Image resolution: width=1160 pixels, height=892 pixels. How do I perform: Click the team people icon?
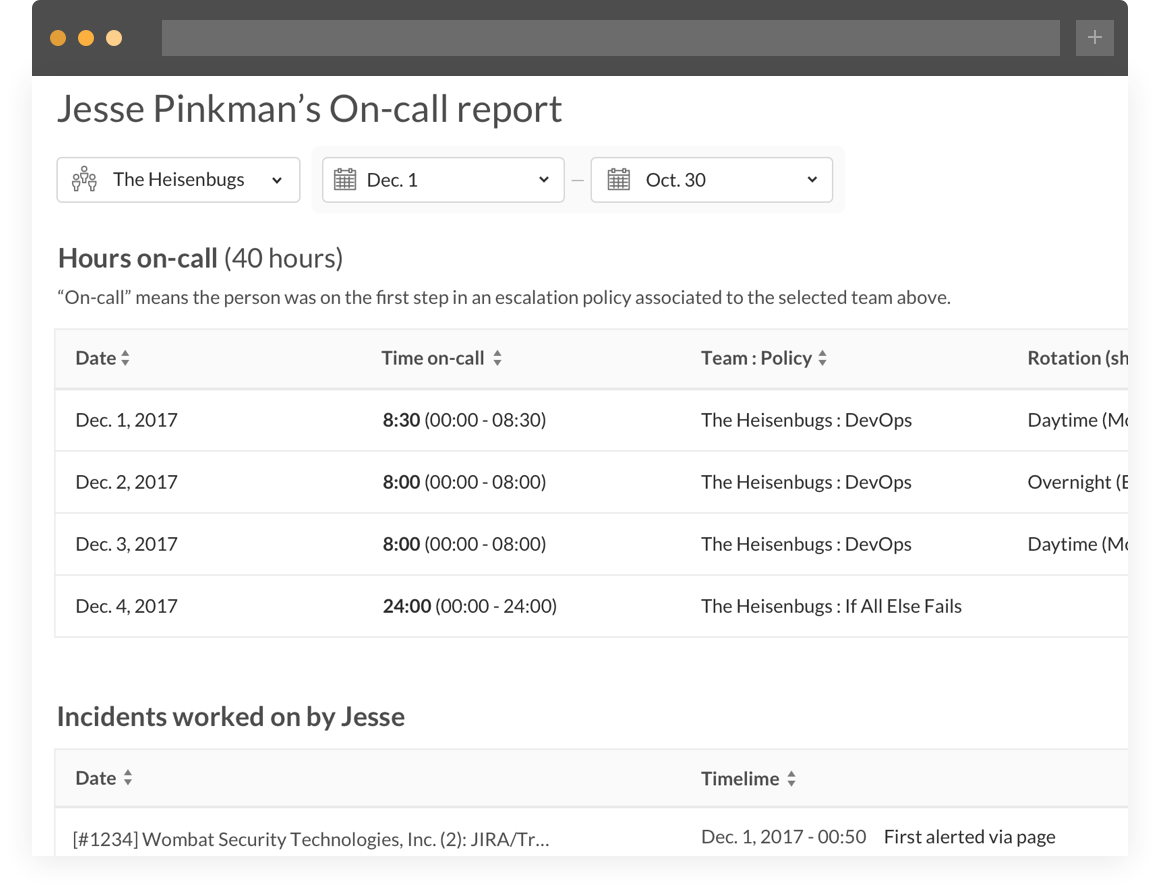tap(84, 180)
